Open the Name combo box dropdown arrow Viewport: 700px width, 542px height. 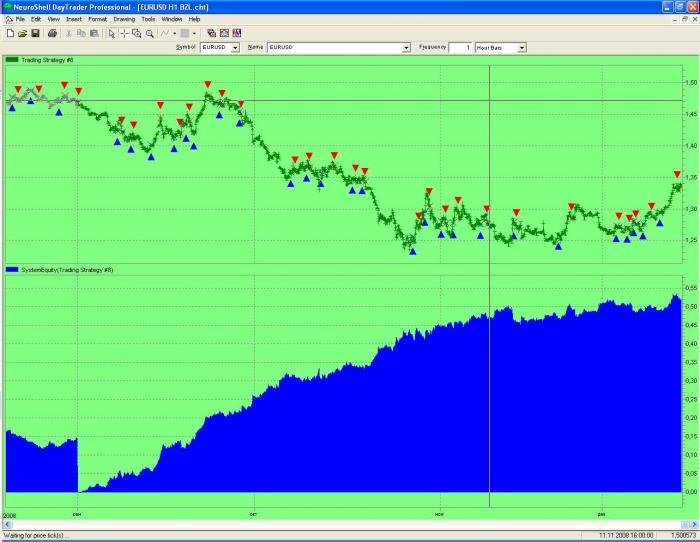tap(406, 47)
